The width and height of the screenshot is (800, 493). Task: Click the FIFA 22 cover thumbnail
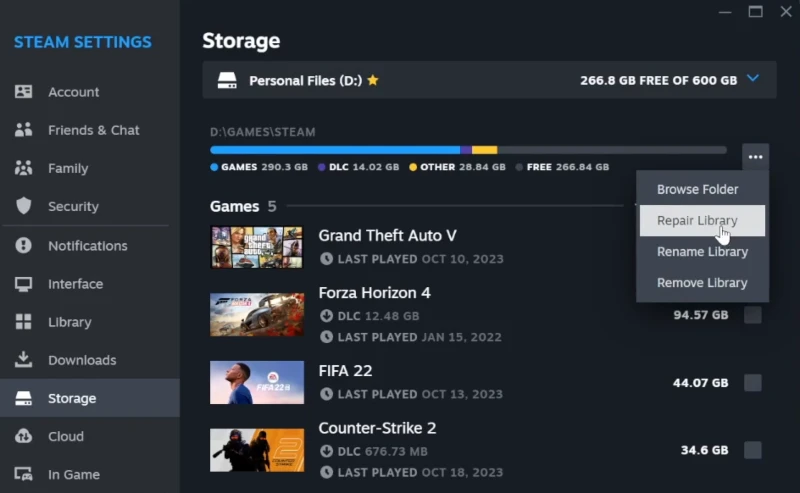[x=257, y=382]
